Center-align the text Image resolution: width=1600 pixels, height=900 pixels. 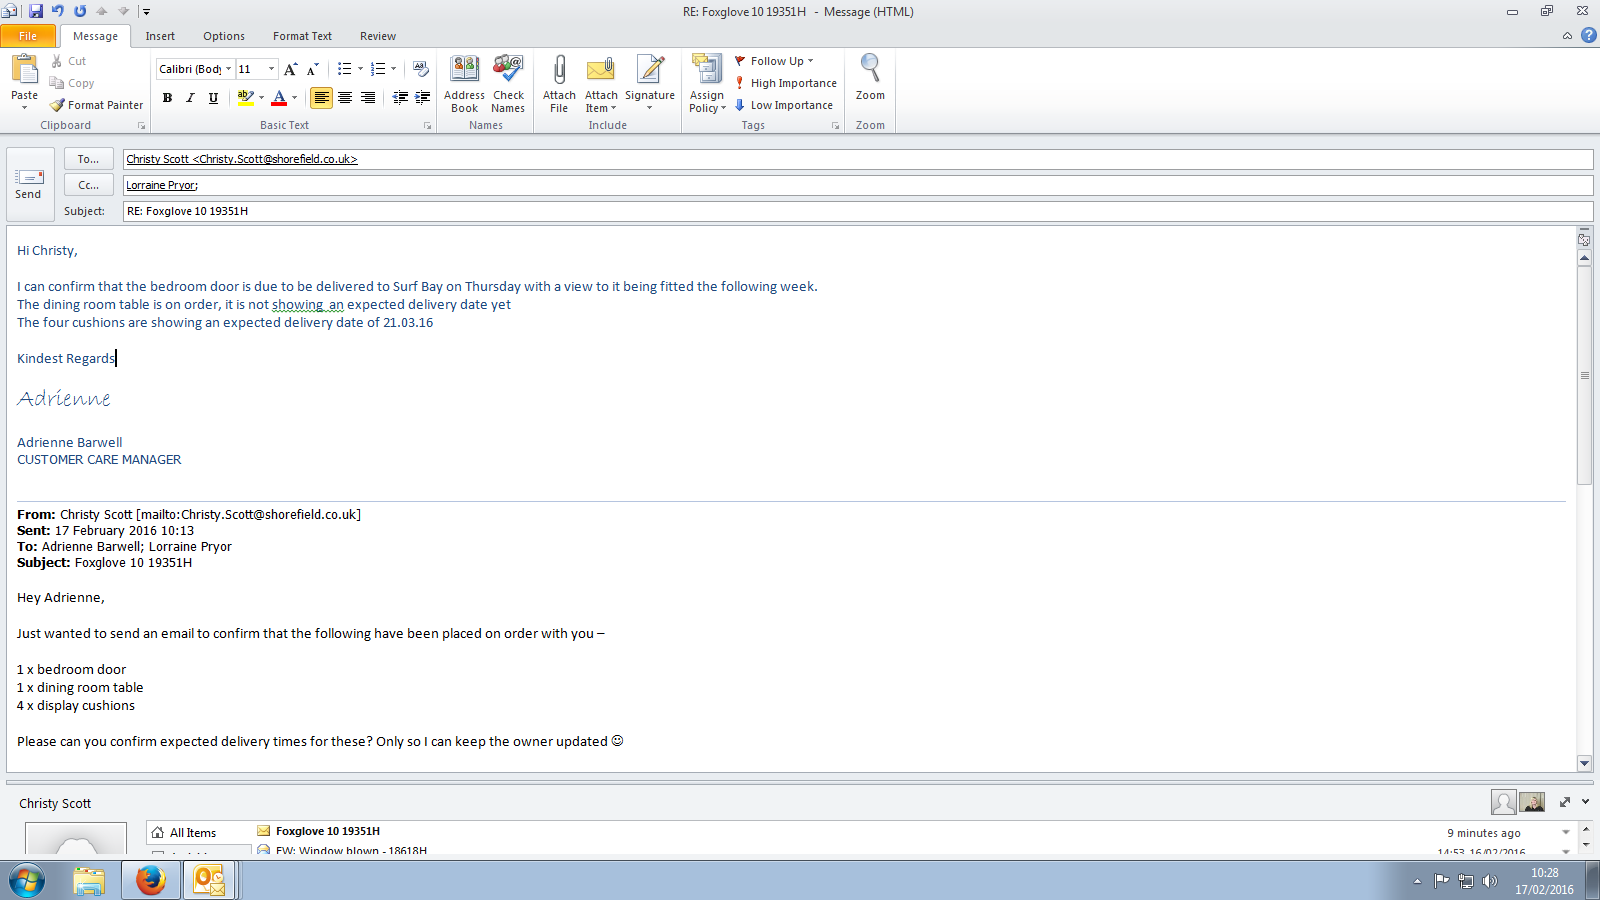[345, 98]
